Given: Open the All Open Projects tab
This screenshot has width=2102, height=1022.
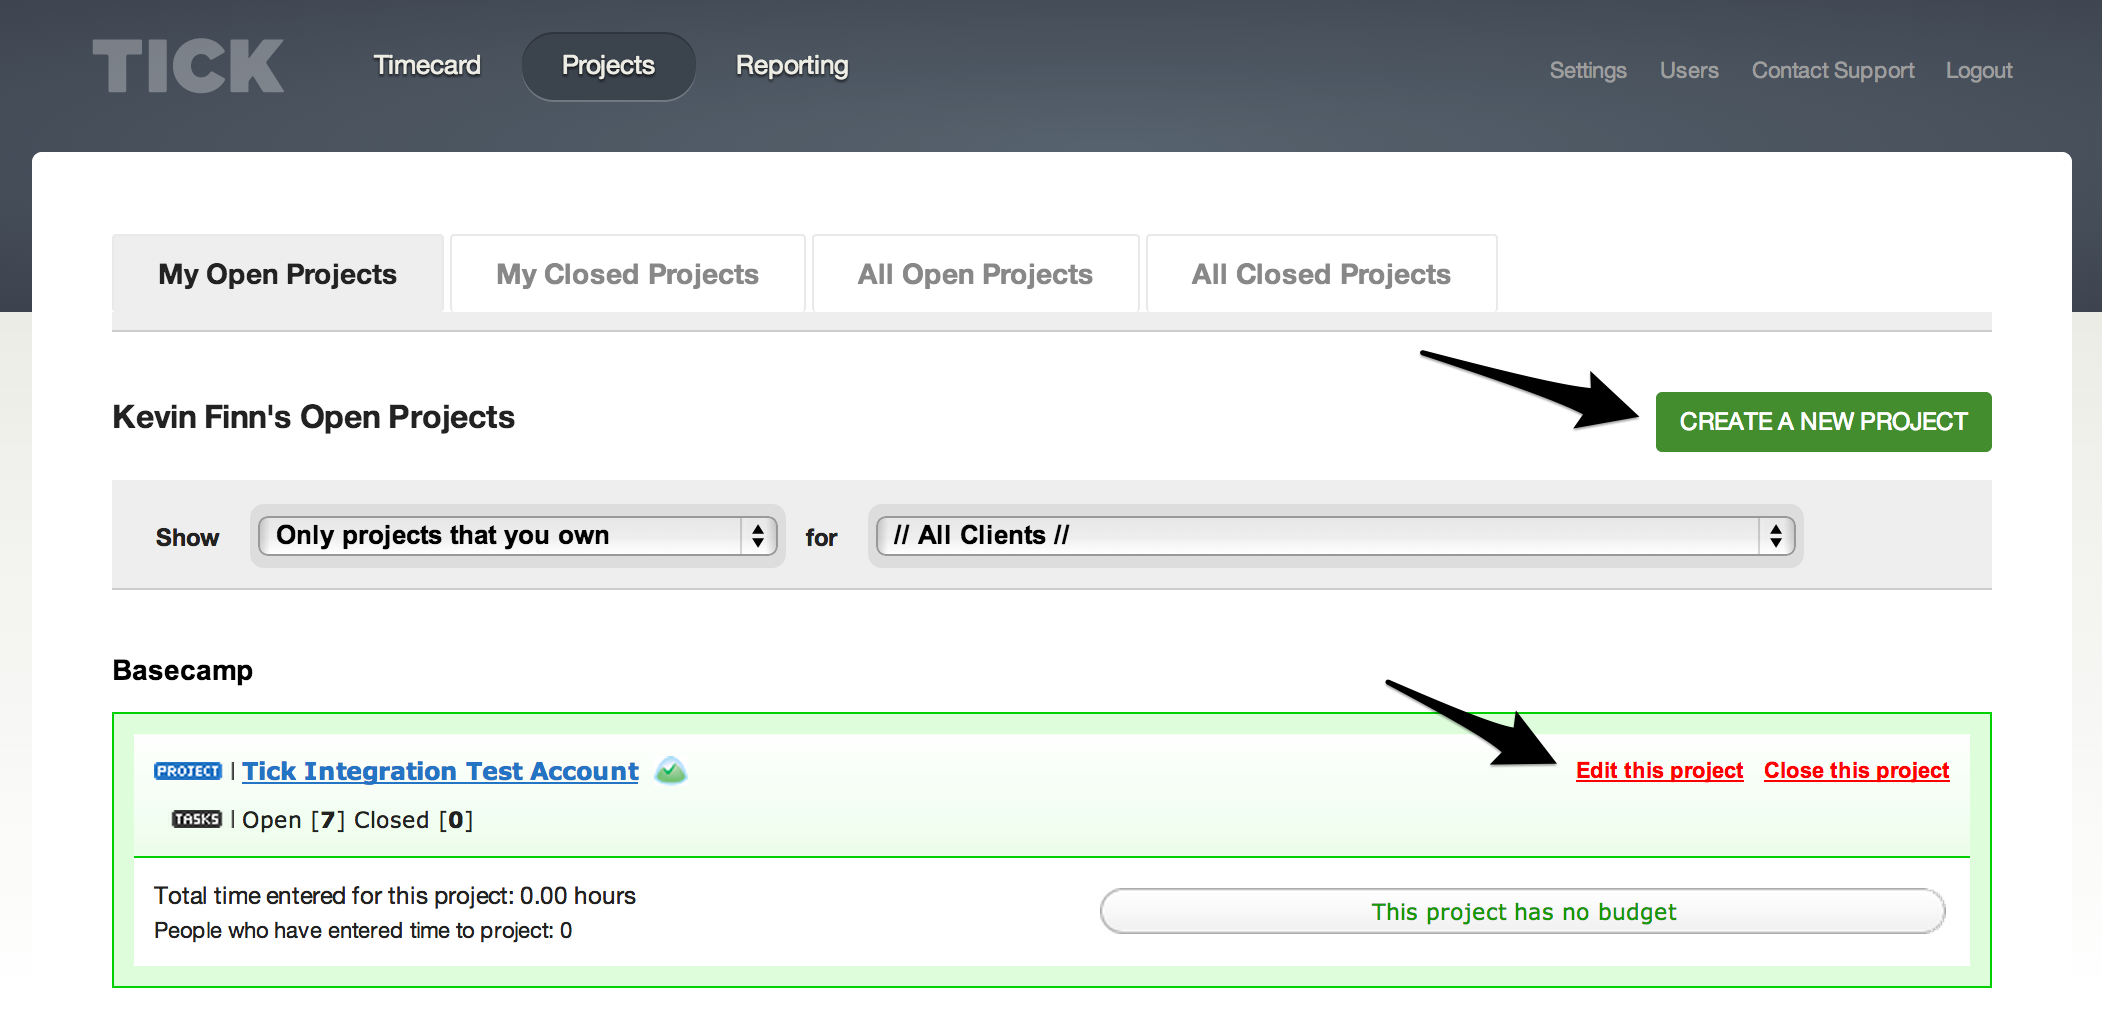Looking at the screenshot, I should [x=975, y=273].
